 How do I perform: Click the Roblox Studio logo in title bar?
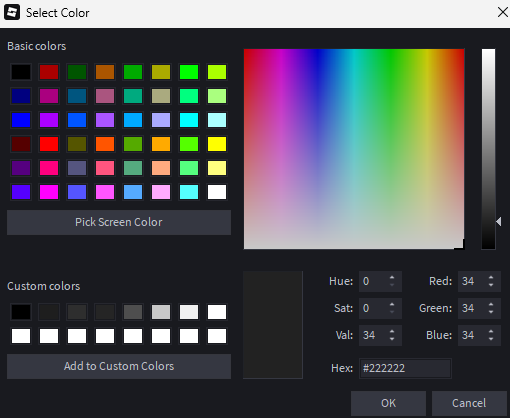point(12,13)
